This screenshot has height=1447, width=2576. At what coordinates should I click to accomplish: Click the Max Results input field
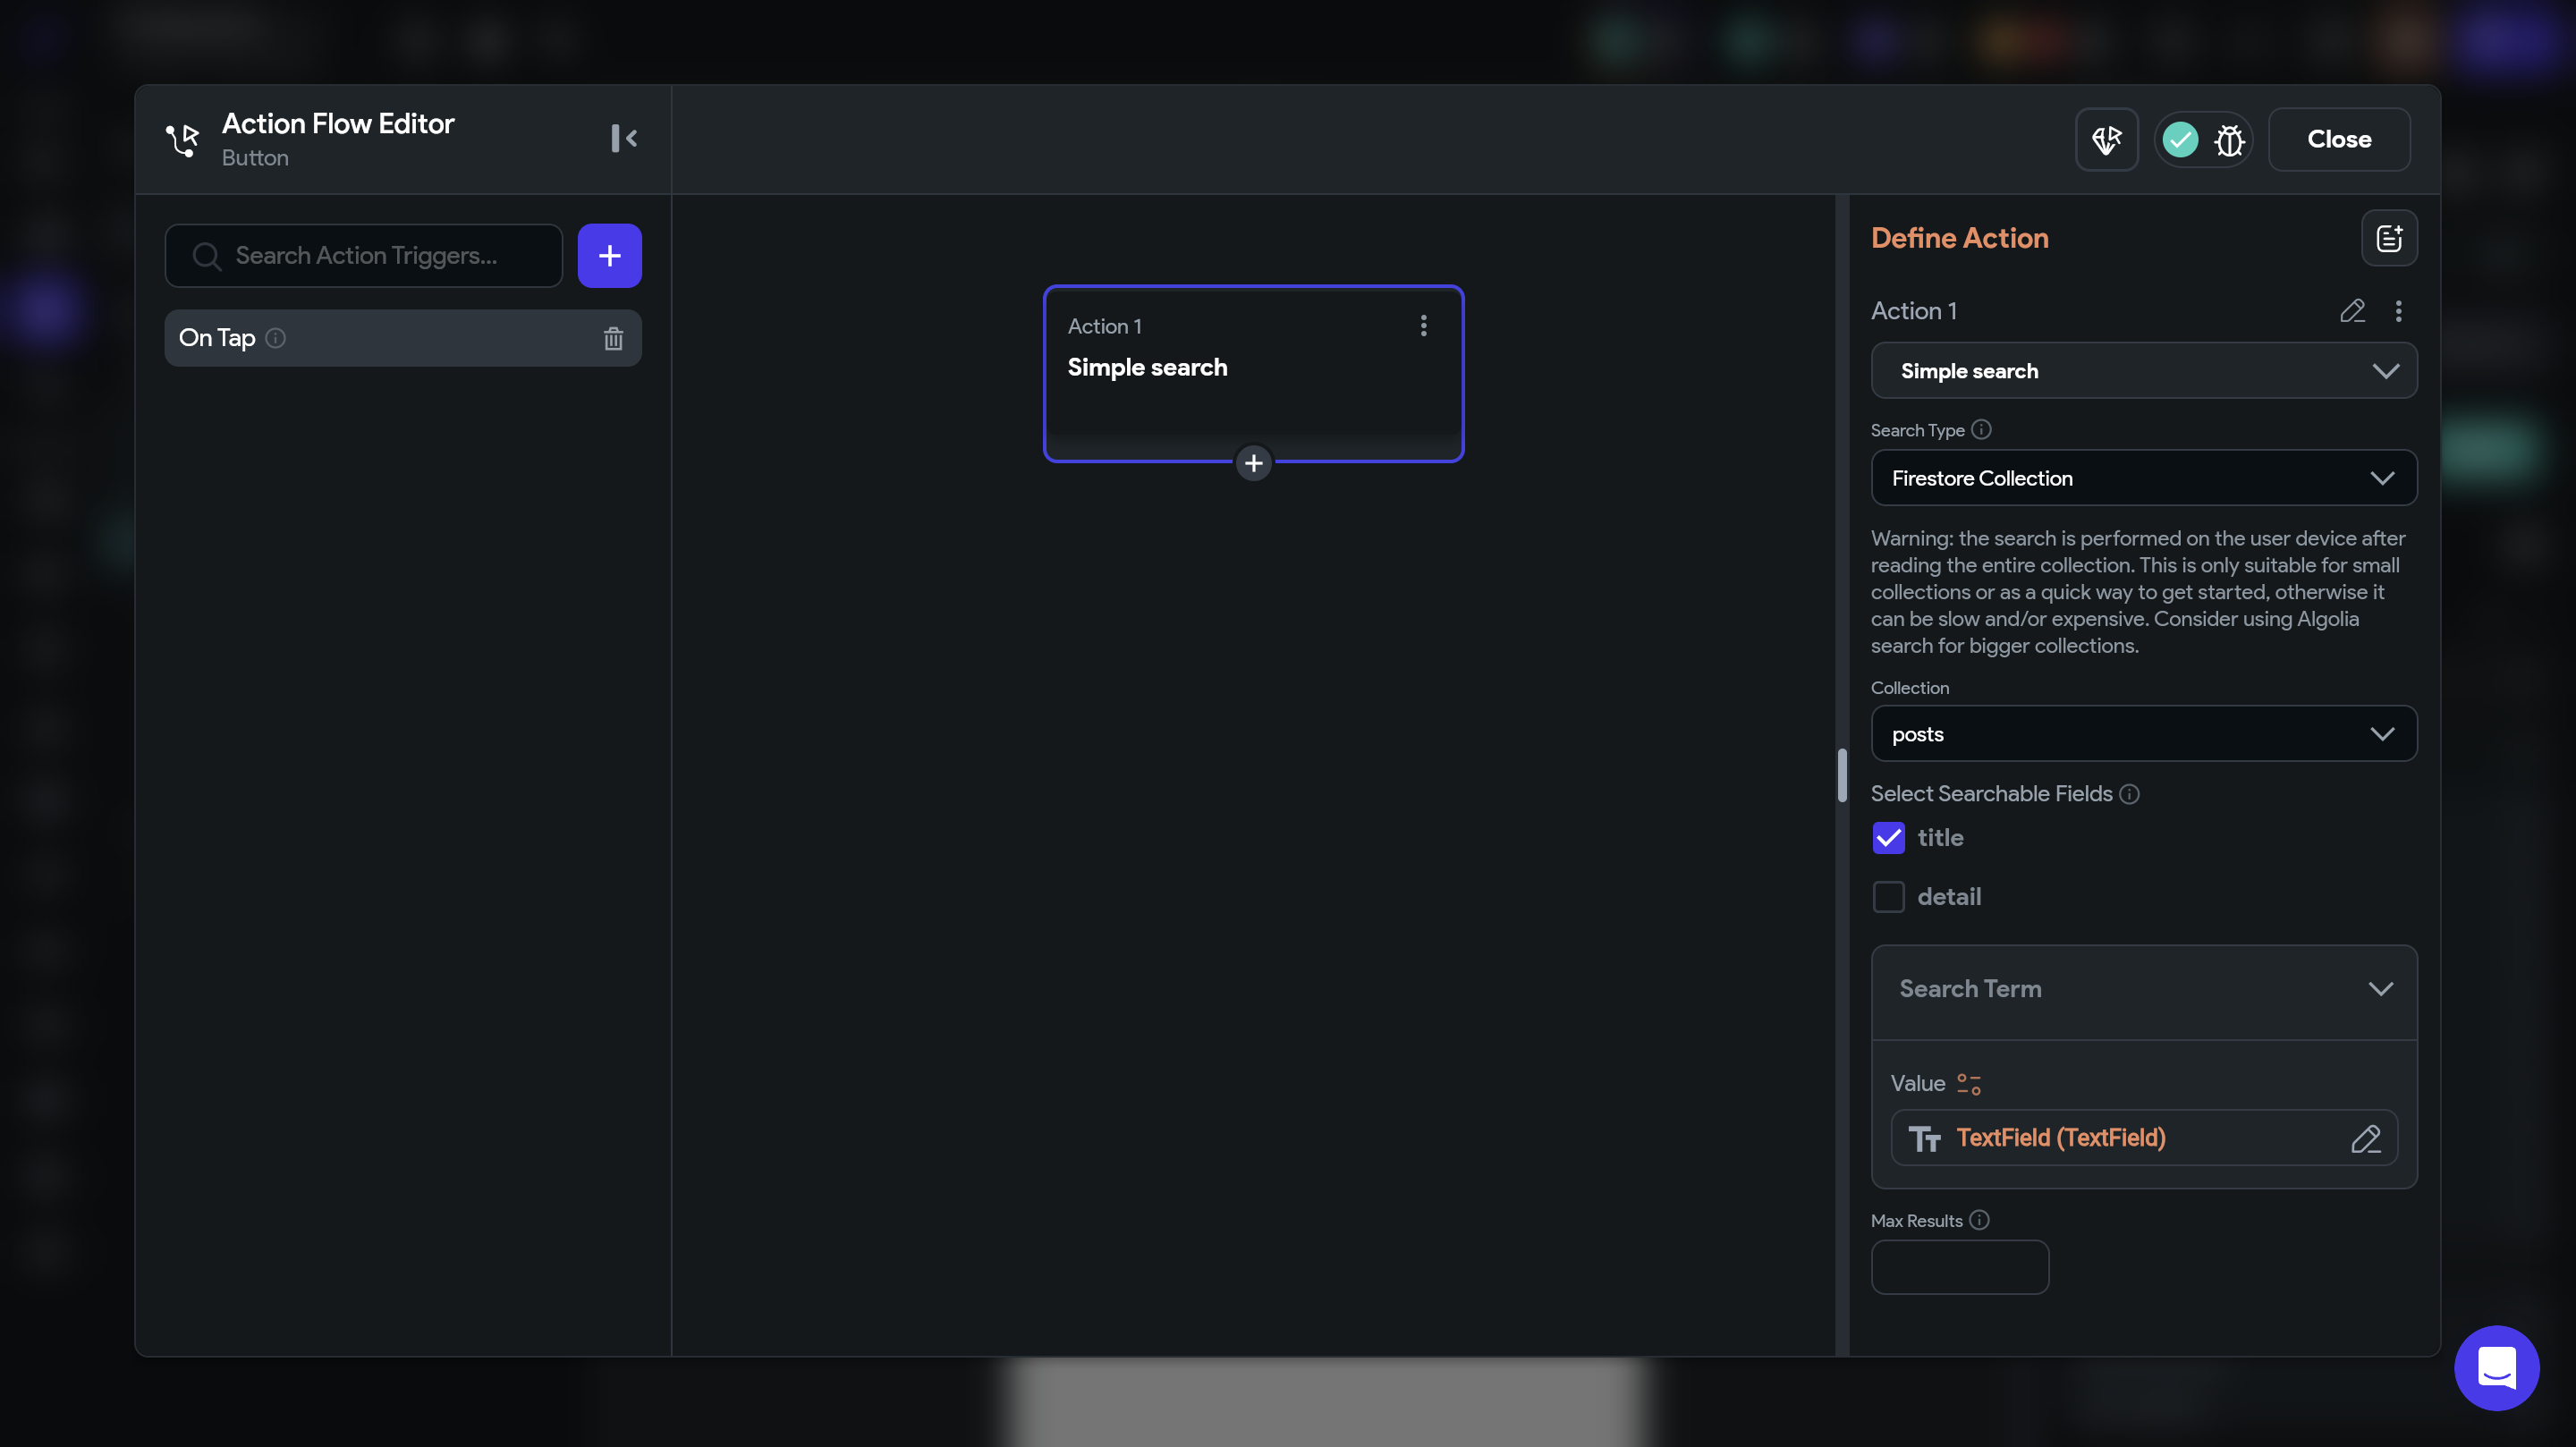point(1959,1267)
